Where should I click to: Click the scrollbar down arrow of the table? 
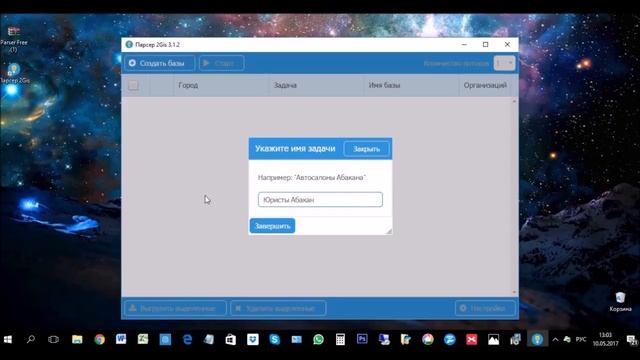point(514,292)
